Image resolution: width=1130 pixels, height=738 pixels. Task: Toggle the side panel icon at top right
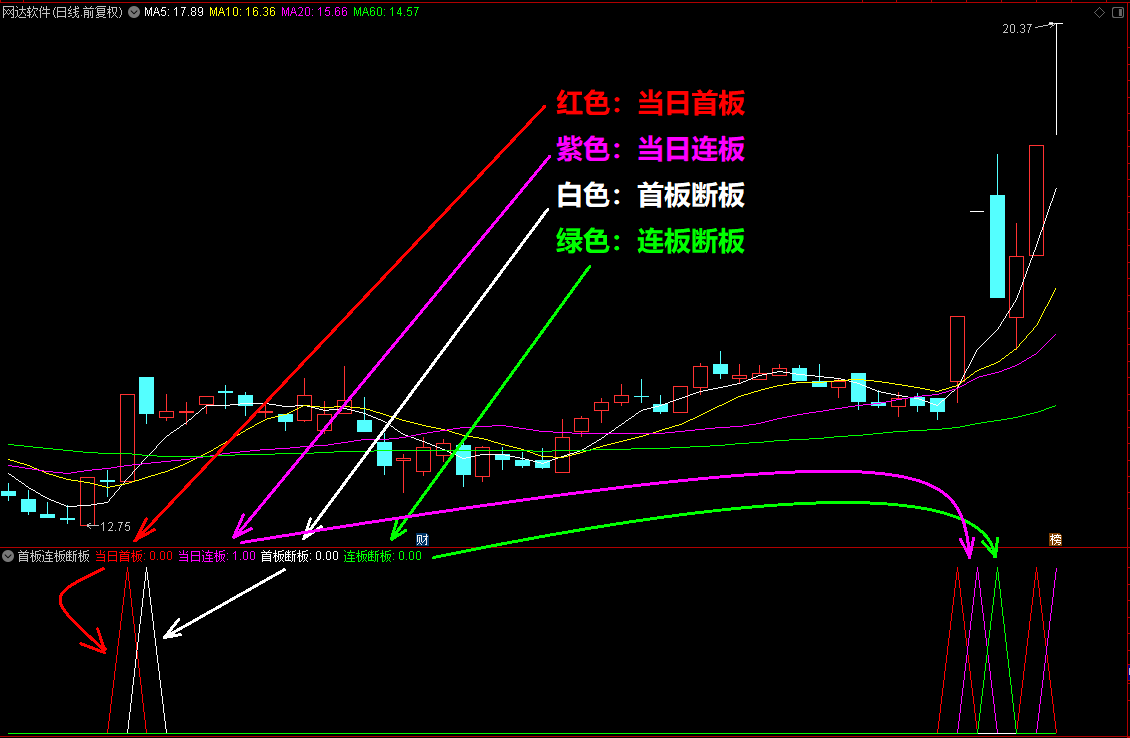point(1118,12)
